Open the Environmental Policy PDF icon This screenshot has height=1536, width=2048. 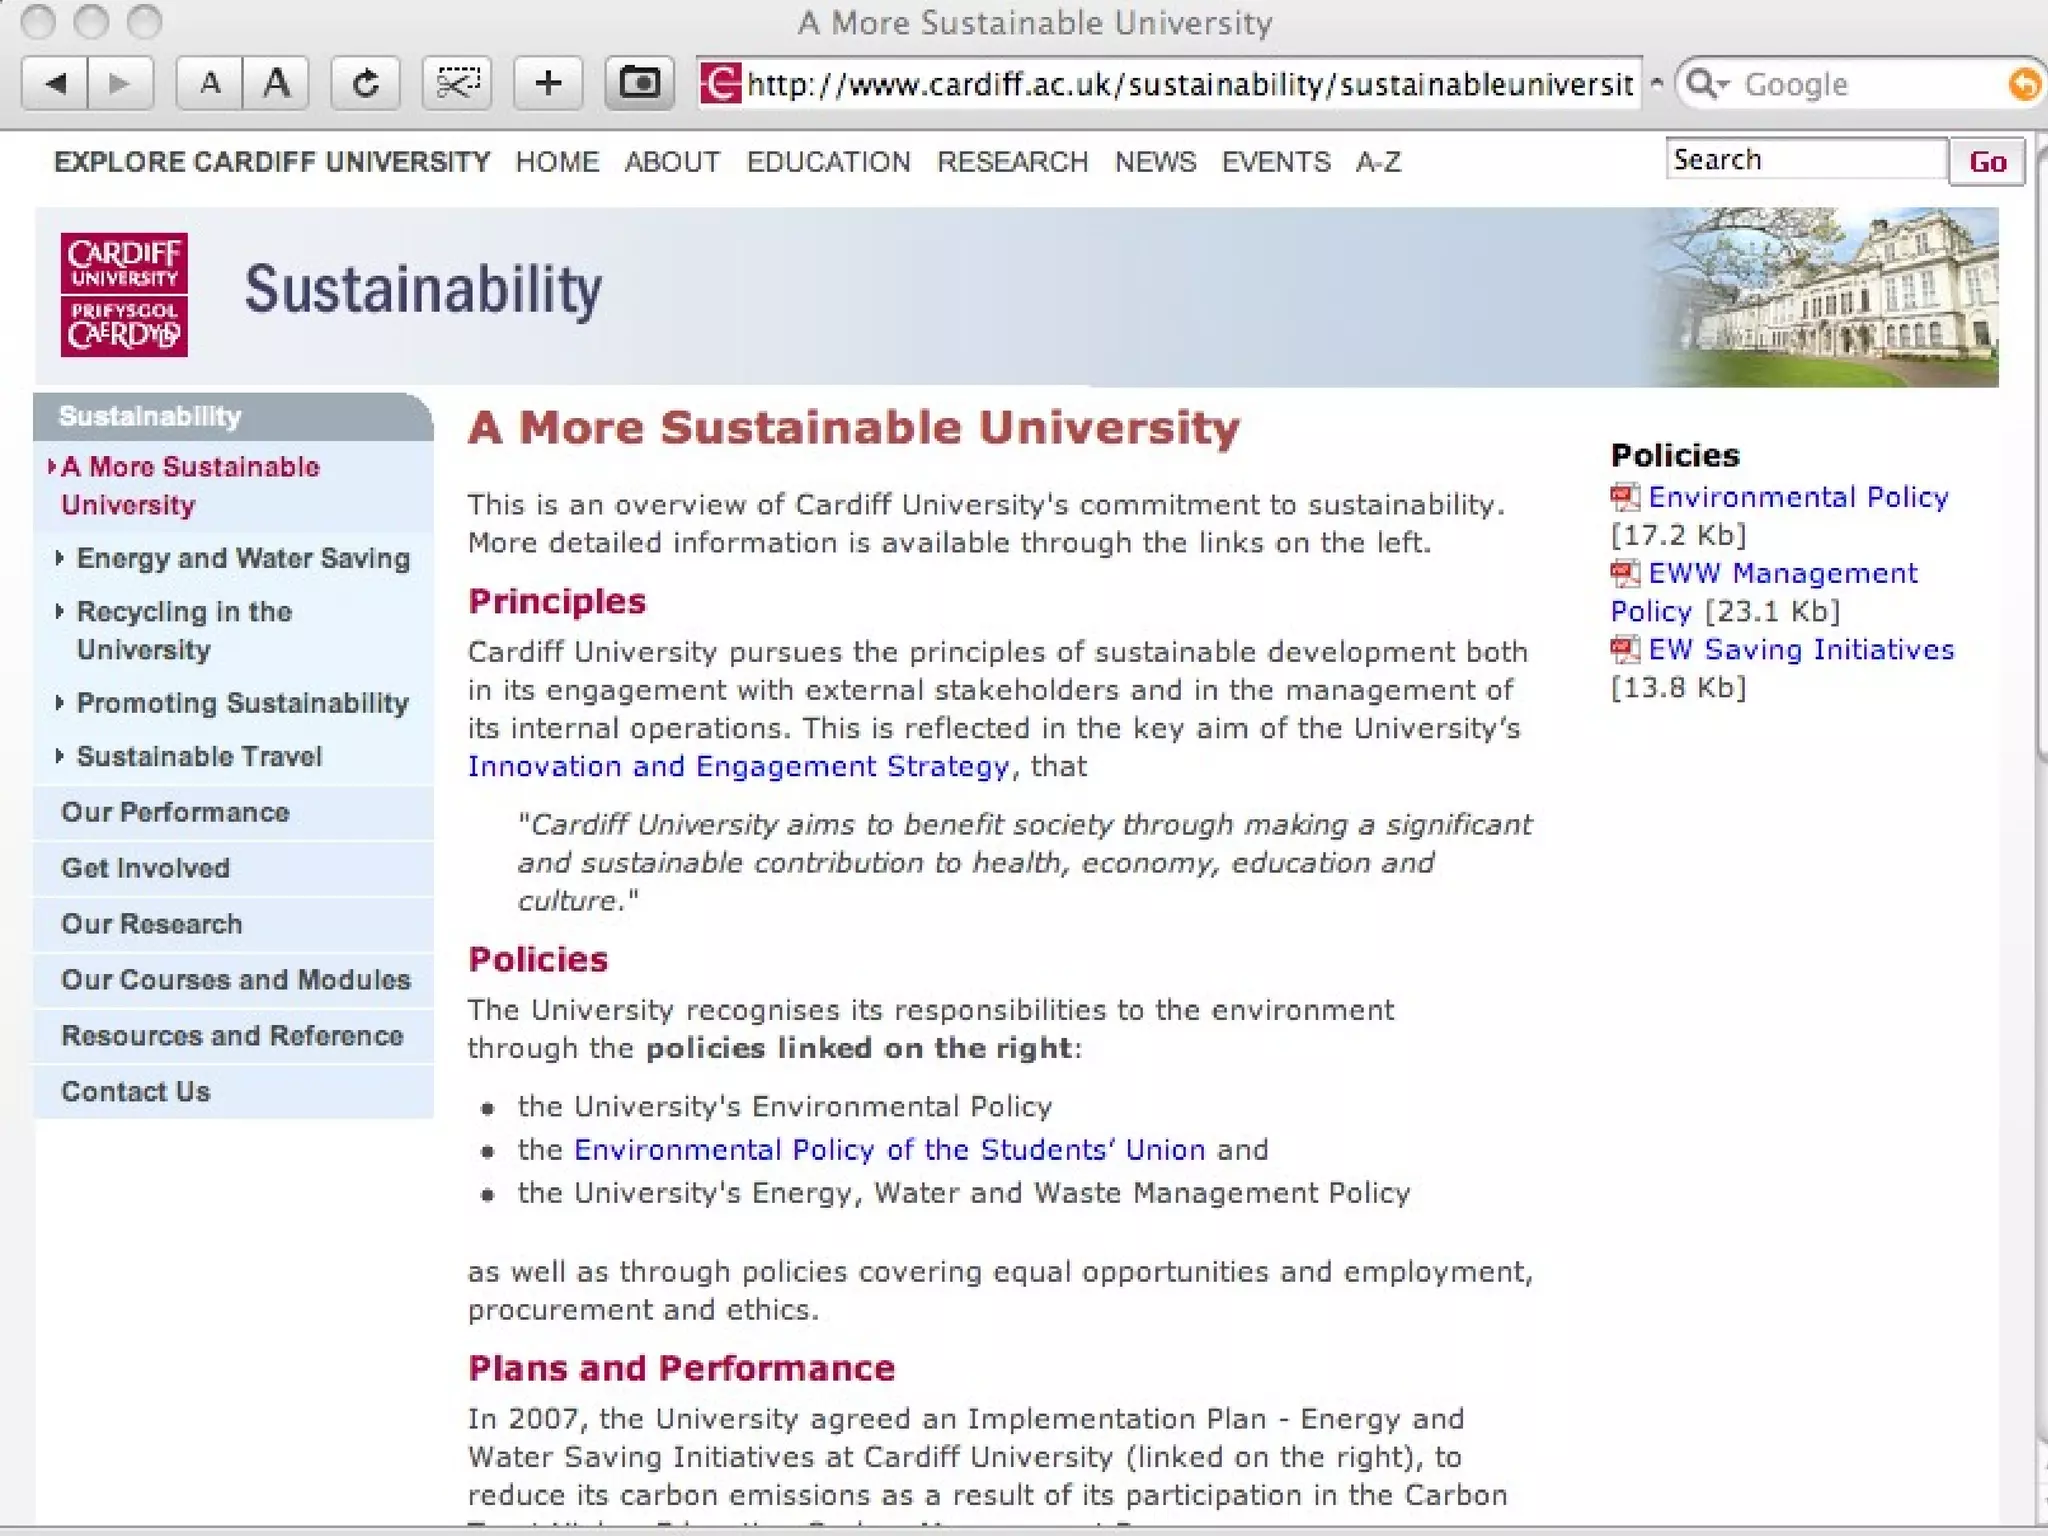pos(1625,497)
